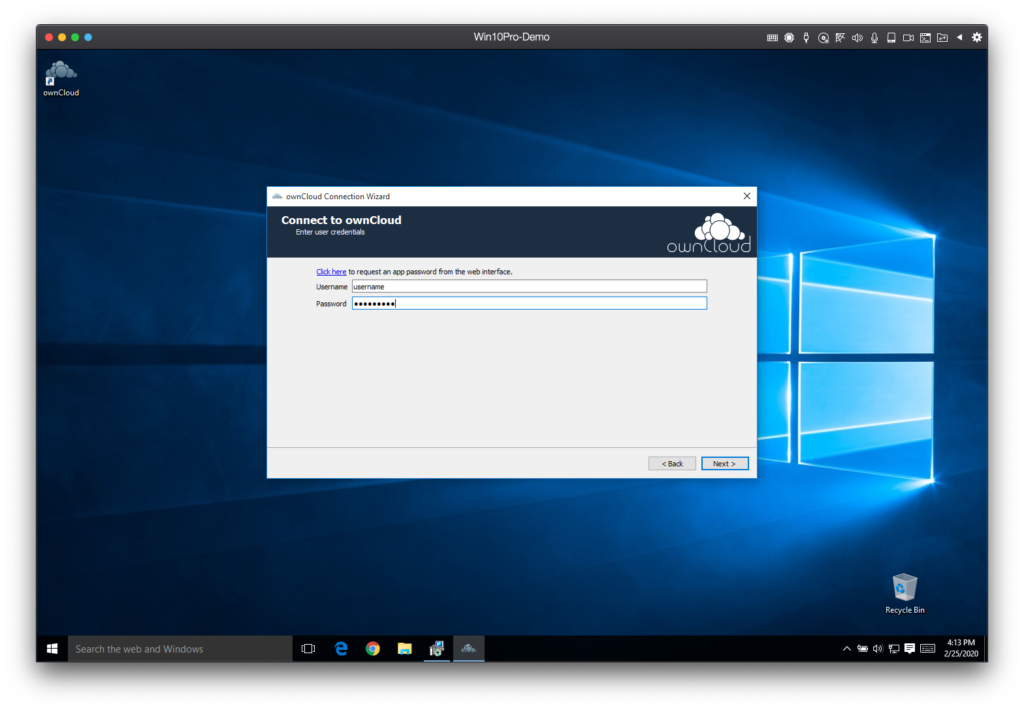Screen dimensions: 1024x710
Task: Click the CPU chip icon in Parallels toolbar
Action: click(x=789, y=38)
